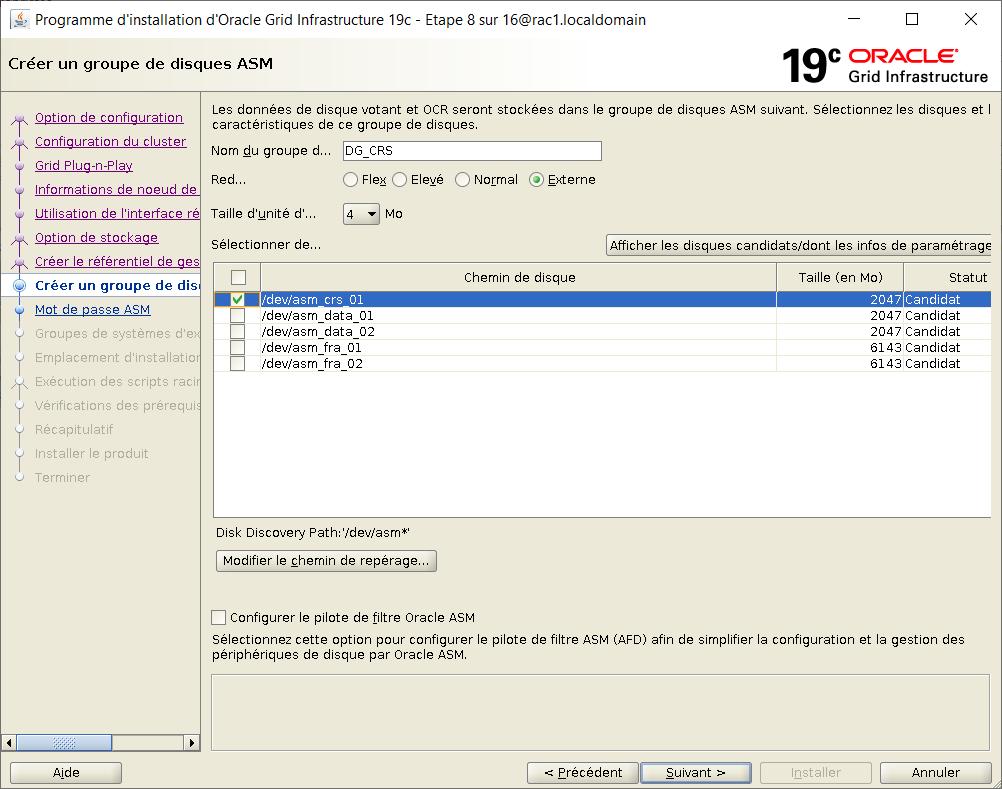Viewport: 1002px width, 789px height.
Task: Uncheck the /dev/asm_crs_01 disk checkbox
Action: 237,300
